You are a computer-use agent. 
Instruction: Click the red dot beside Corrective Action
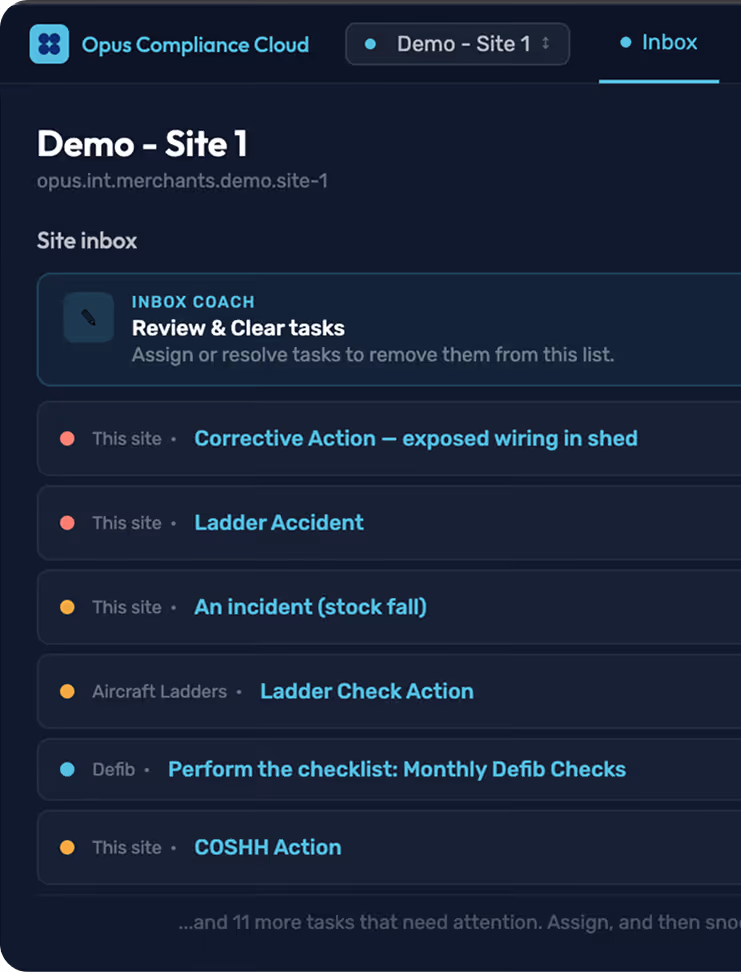[68, 439]
